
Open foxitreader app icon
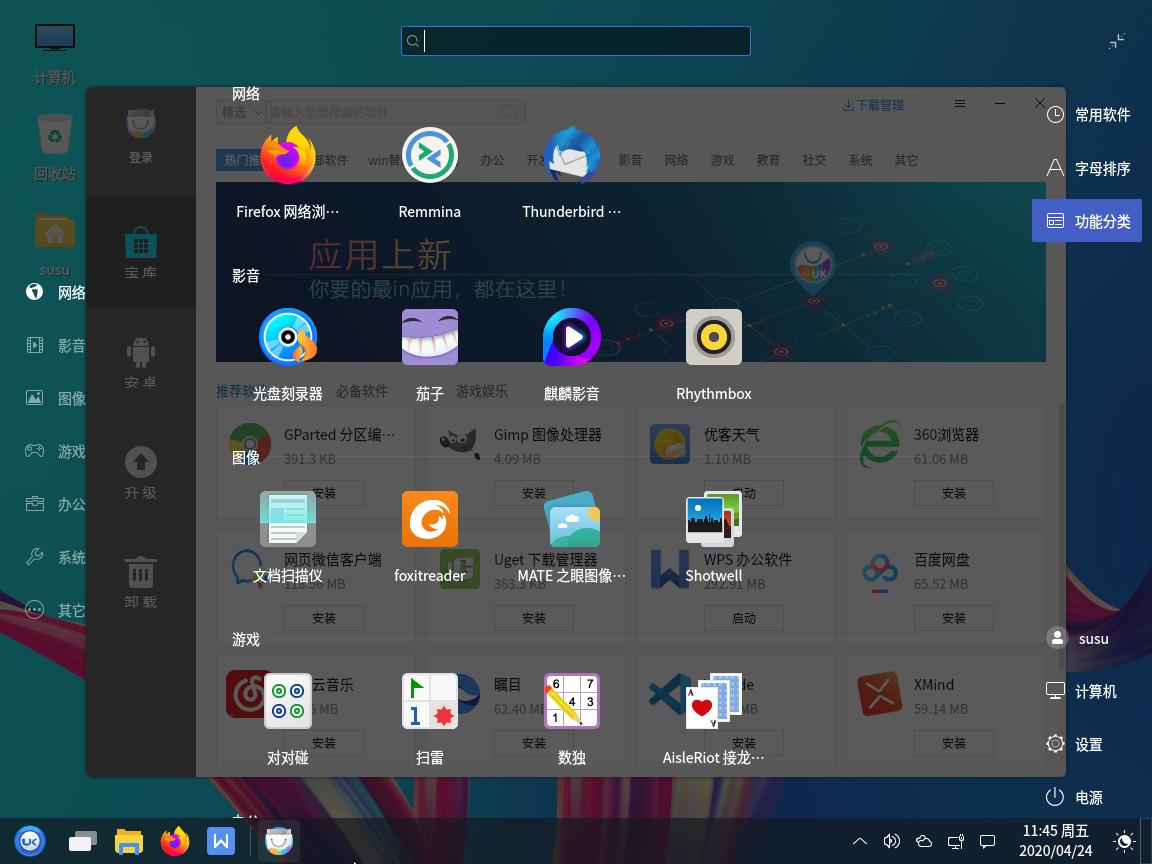(x=430, y=519)
